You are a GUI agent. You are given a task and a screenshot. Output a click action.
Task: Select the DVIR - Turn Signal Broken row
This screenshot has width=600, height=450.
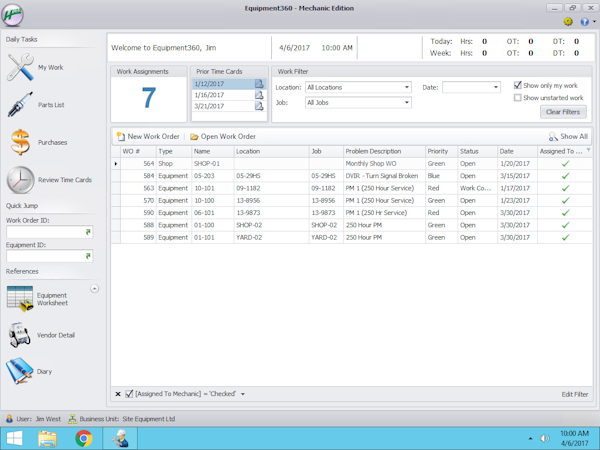tap(352, 176)
